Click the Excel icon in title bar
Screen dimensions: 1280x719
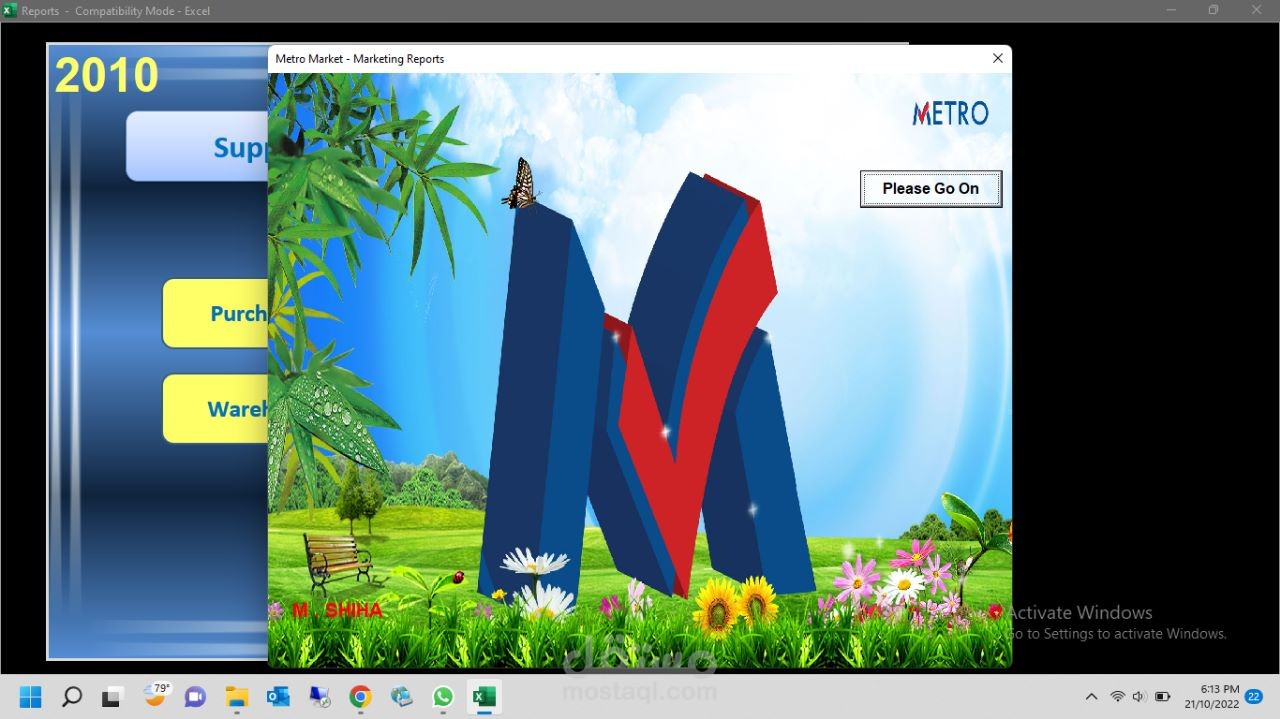click(x=10, y=10)
